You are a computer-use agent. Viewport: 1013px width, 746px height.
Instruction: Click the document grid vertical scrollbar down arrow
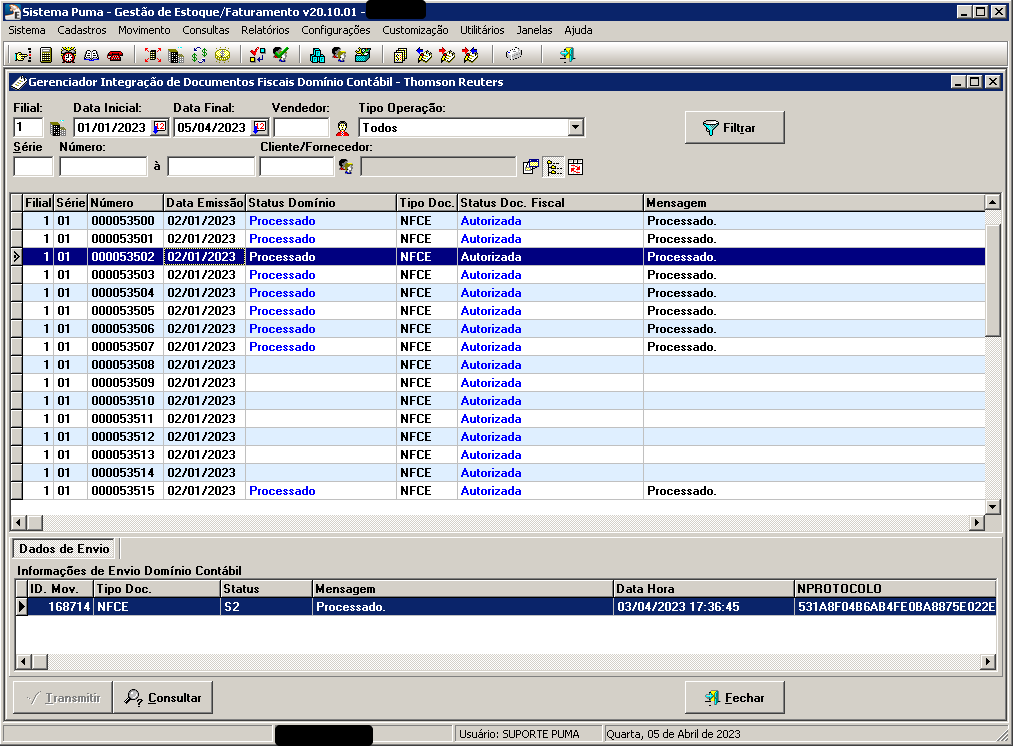992,507
